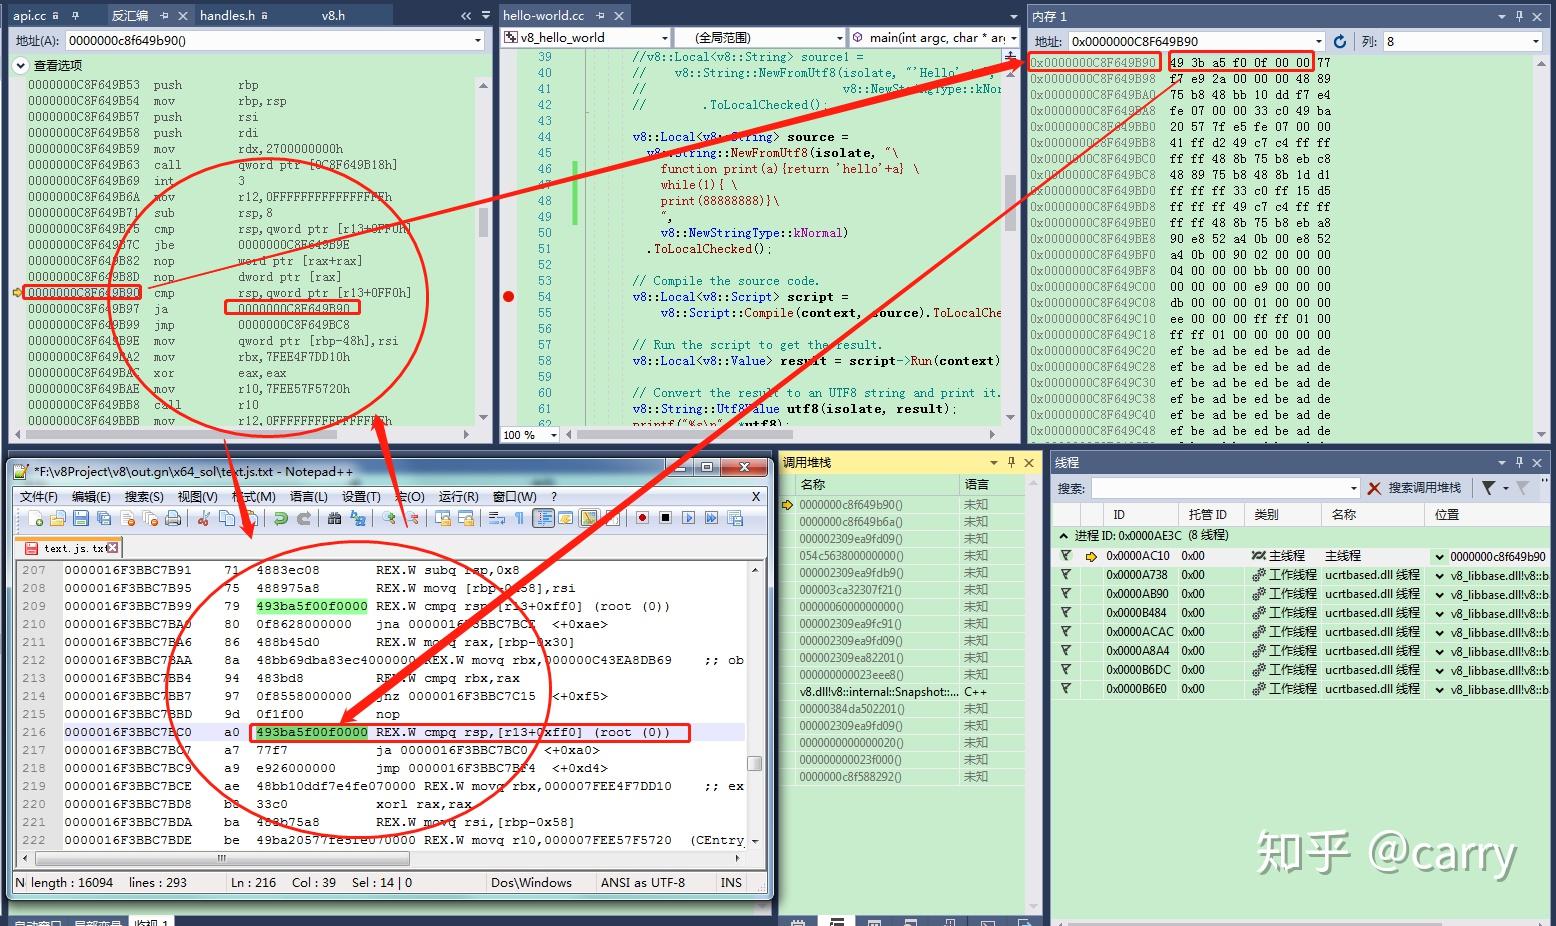The image size is (1556, 926).
Task: Click Start Recording macro icon
Action: pyautogui.click(x=642, y=518)
